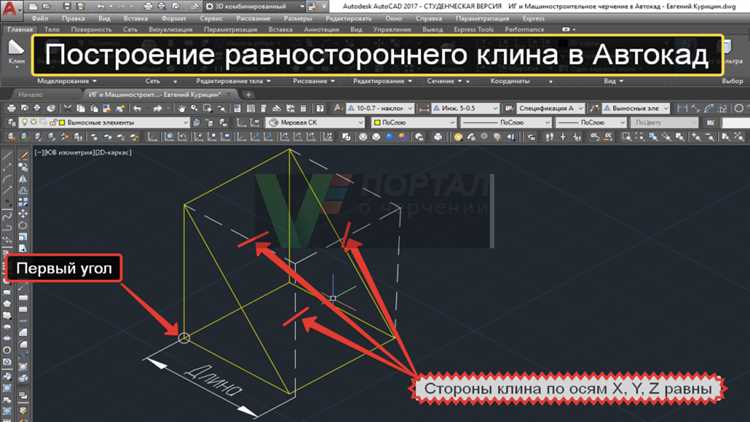Viewport: 750px width, 422px height.
Task: Click the ЮВ изометрия viewport view control
Action: 68,153
